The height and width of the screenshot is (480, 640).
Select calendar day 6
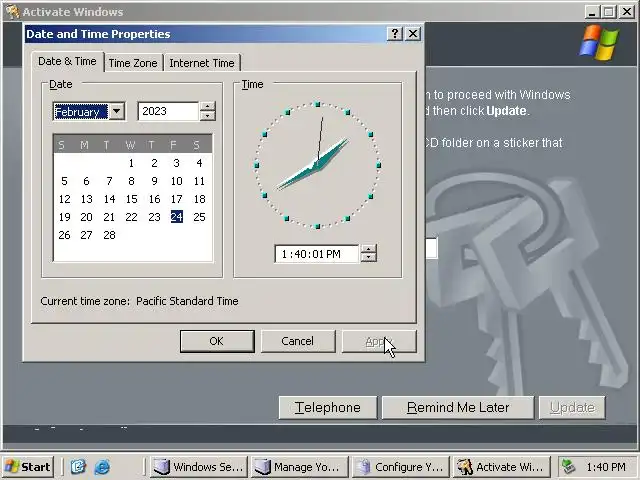(x=86, y=181)
